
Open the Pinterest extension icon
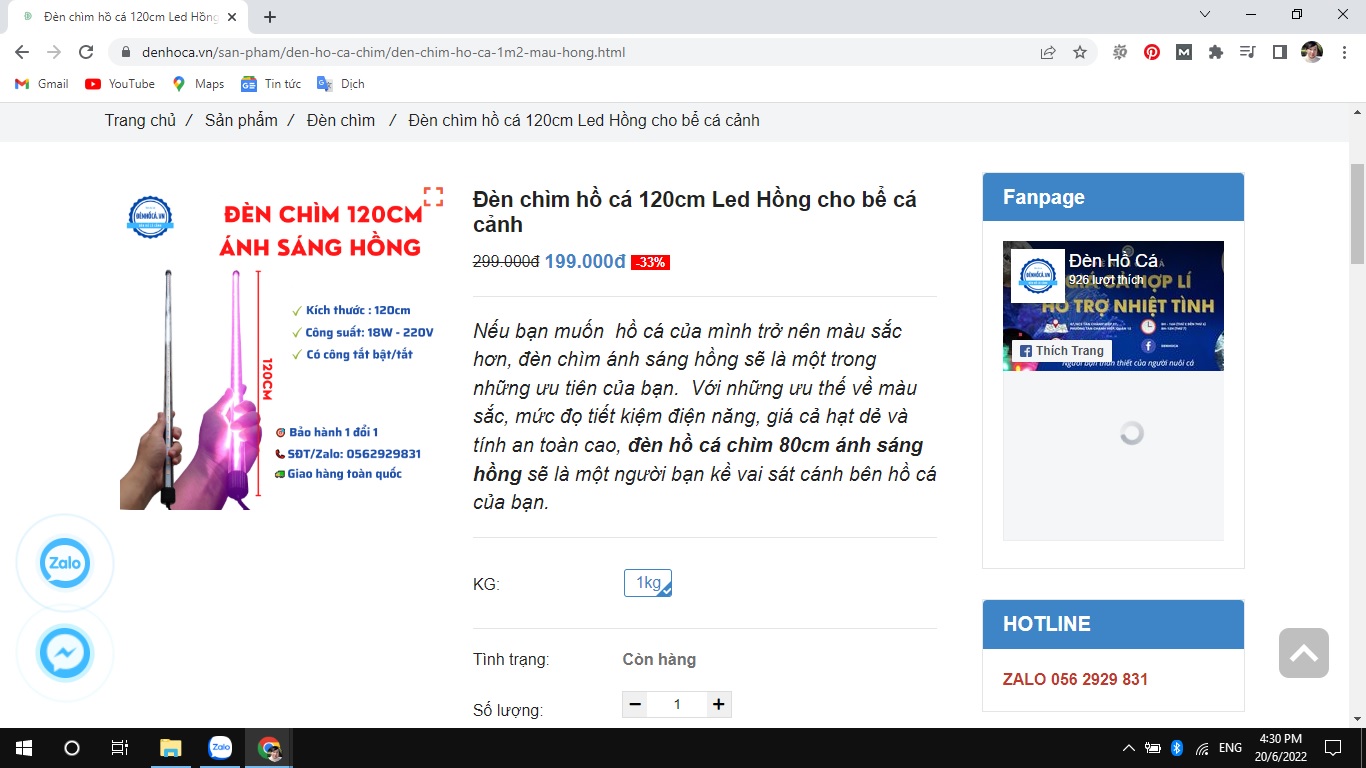tap(1152, 52)
